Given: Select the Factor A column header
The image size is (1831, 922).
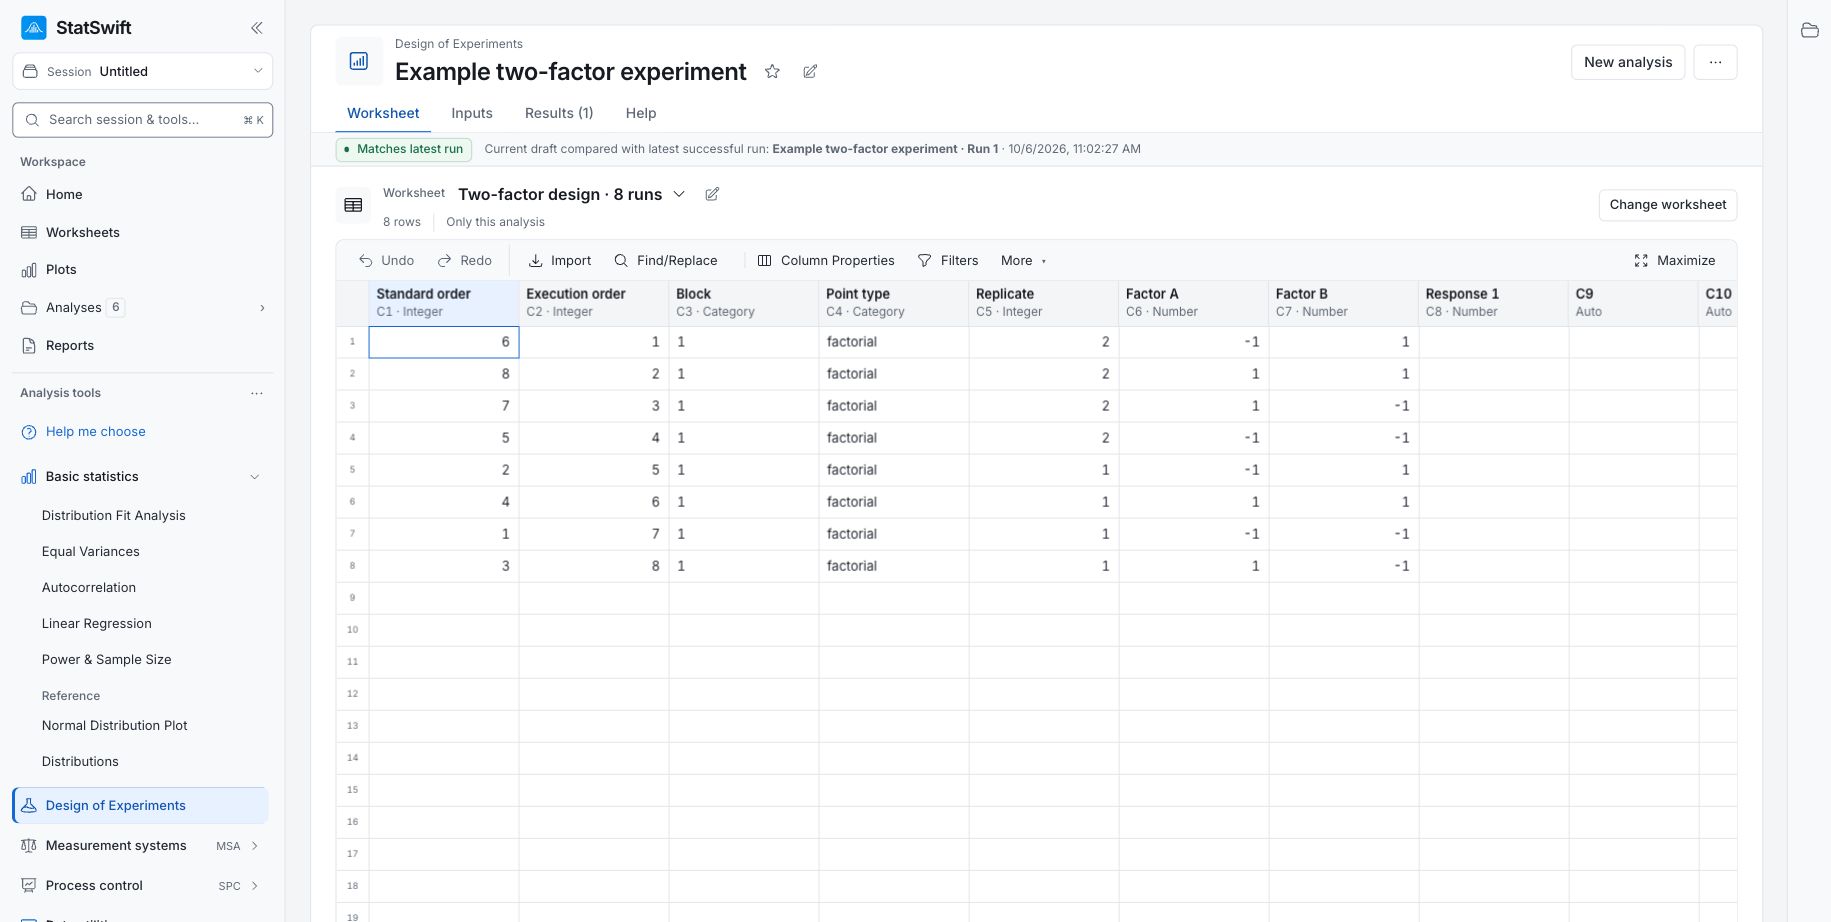Looking at the screenshot, I should [1193, 302].
